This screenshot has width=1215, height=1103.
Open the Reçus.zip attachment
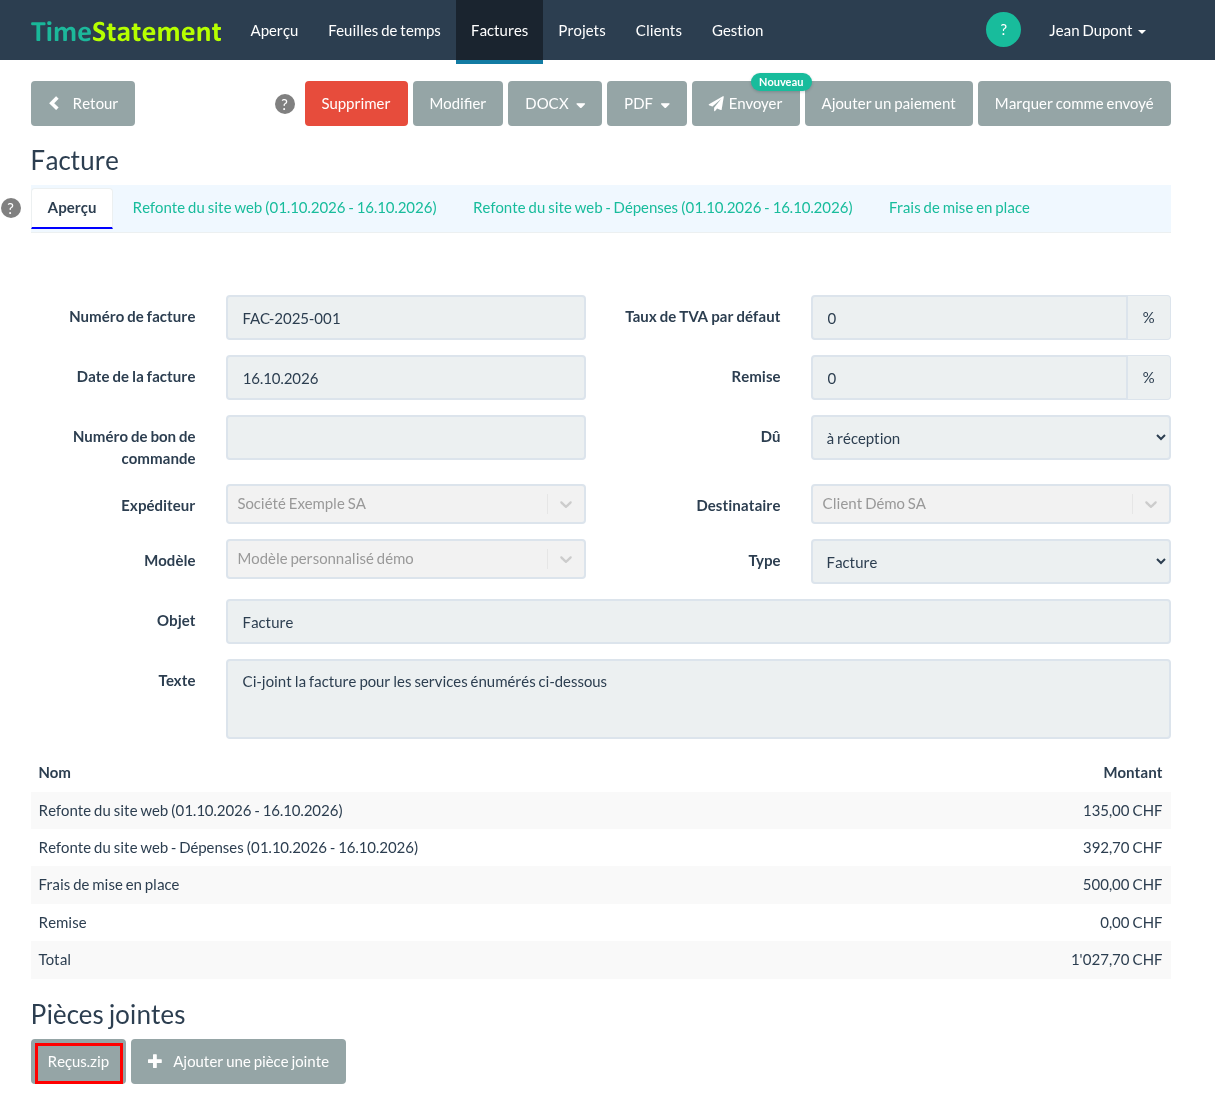click(x=79, y=1062)
